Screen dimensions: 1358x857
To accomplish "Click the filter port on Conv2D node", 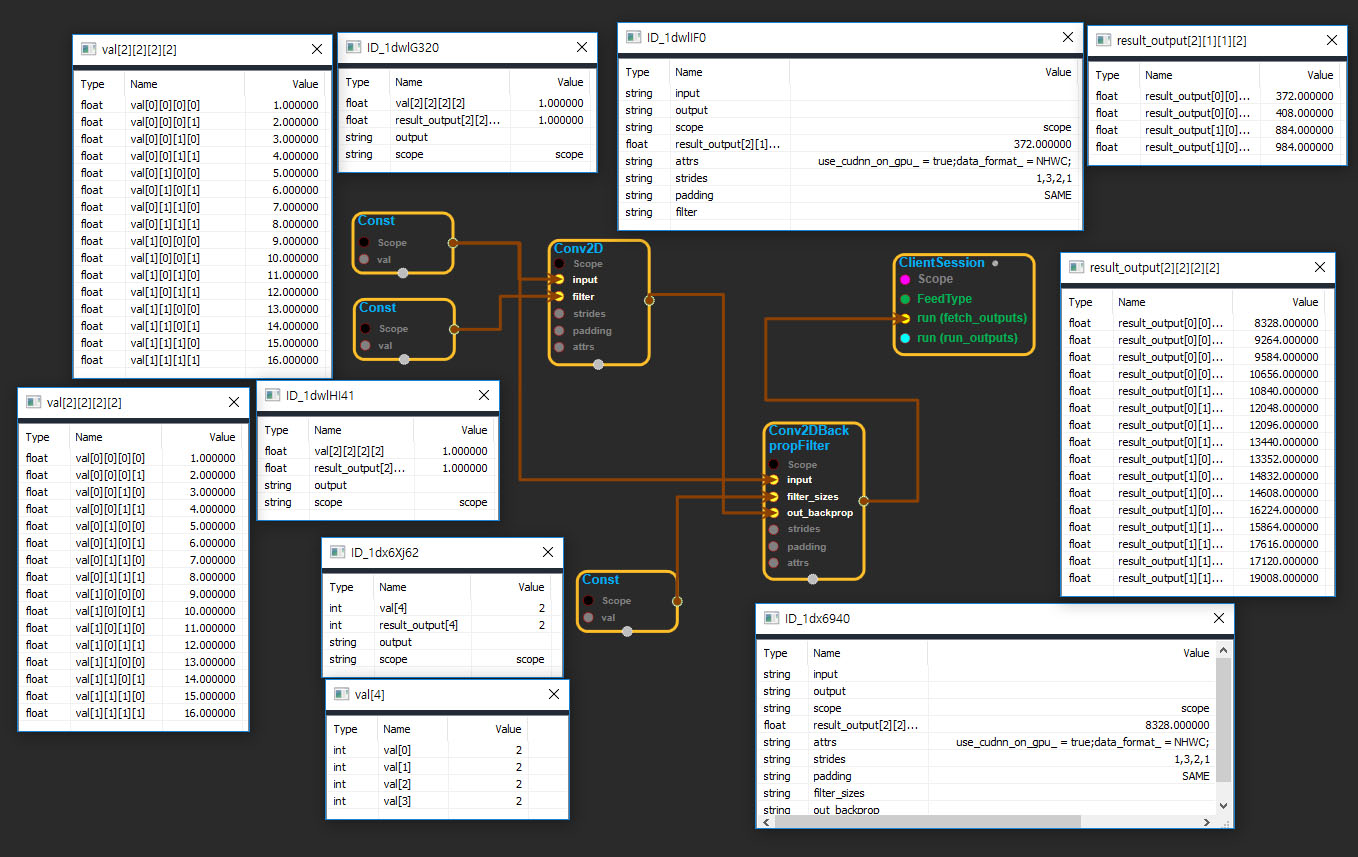I will [x=559, y=297].
